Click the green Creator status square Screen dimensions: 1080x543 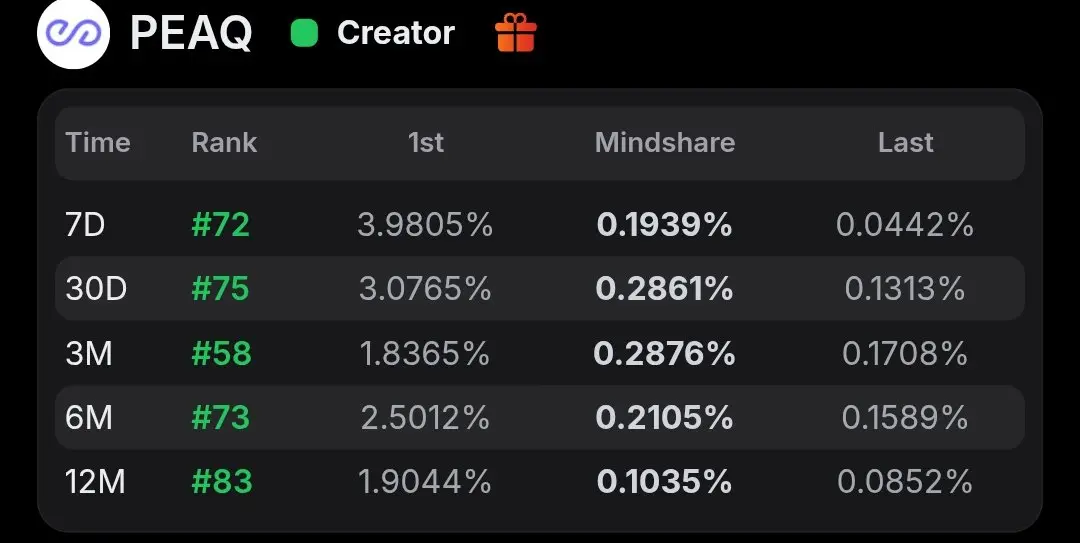click(304, 33)
